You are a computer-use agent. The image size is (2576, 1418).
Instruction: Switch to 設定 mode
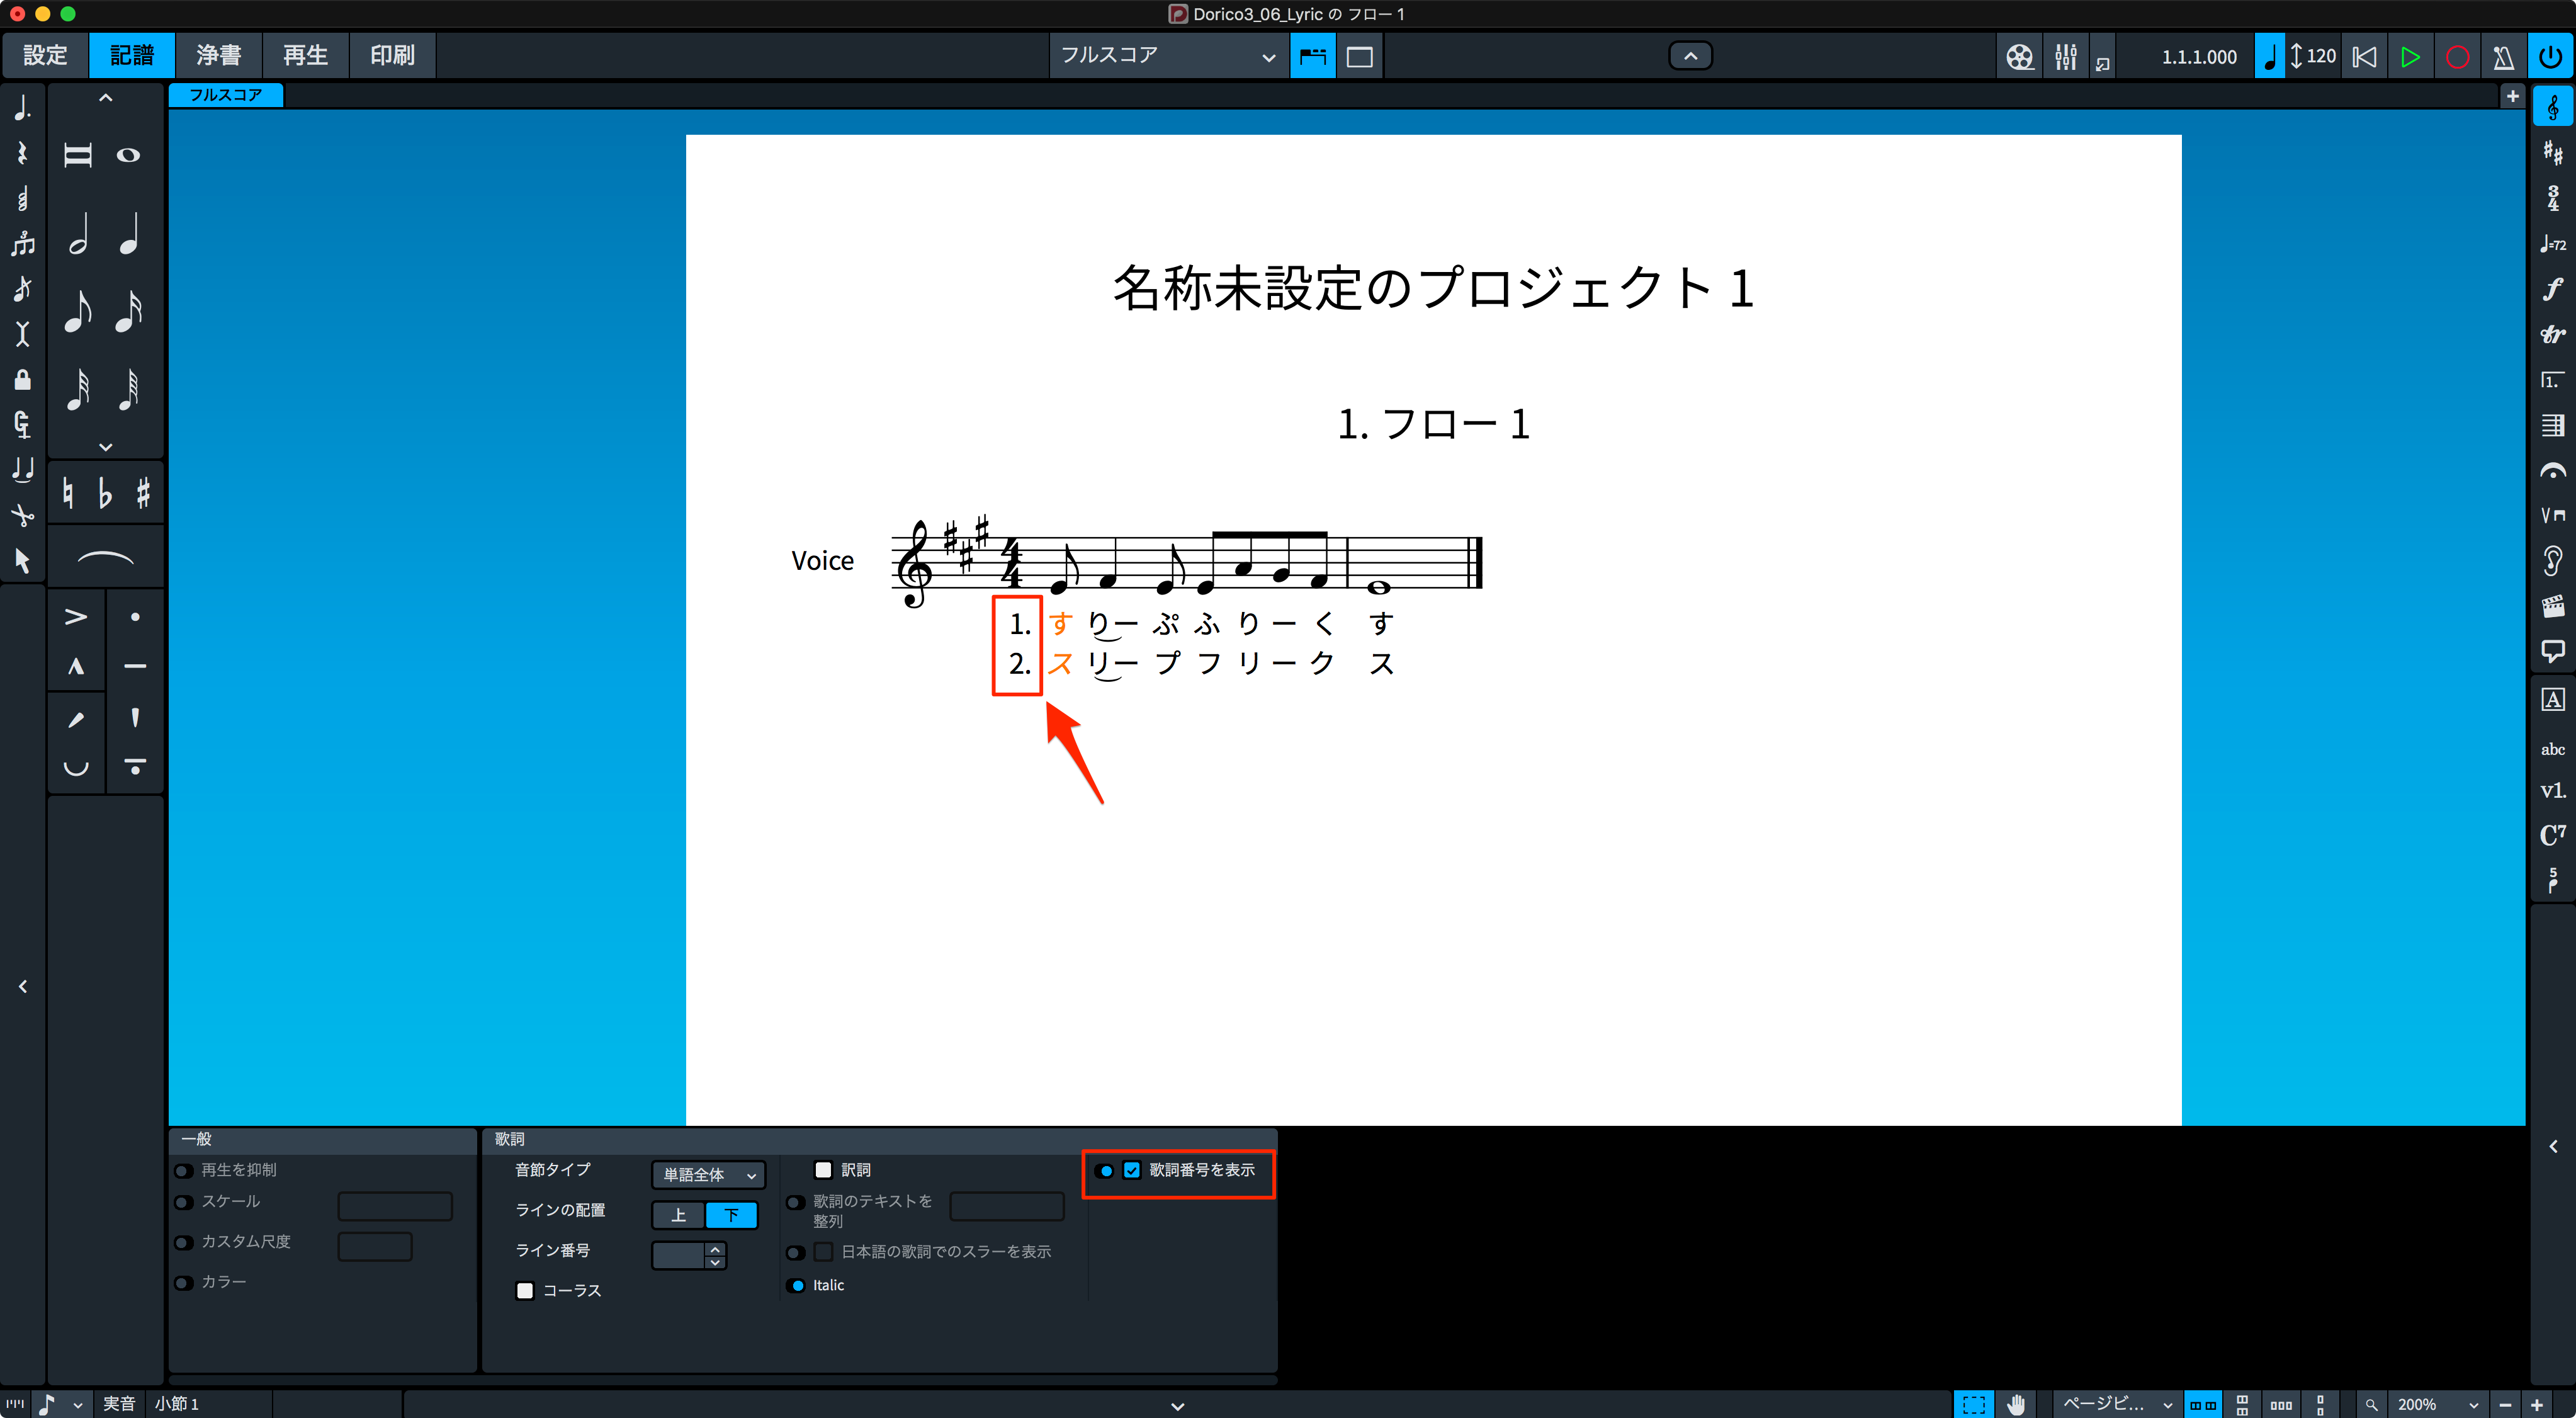click(45, 56)
